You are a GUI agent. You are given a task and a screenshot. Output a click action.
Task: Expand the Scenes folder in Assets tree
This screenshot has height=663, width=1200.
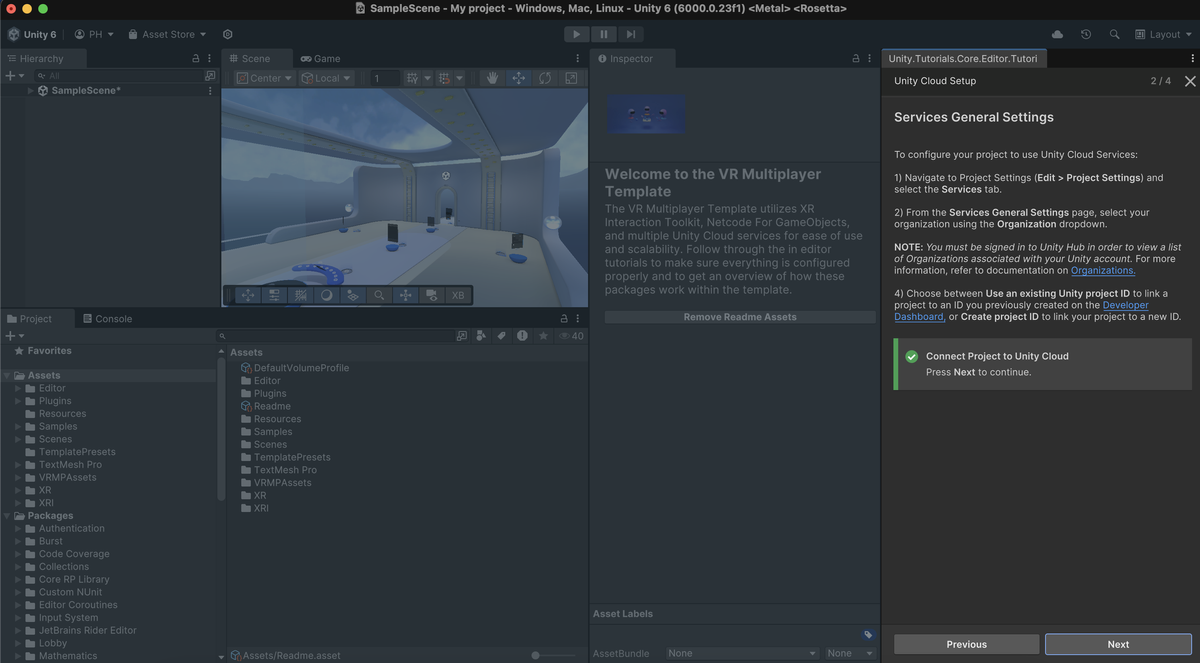[18, 439]
